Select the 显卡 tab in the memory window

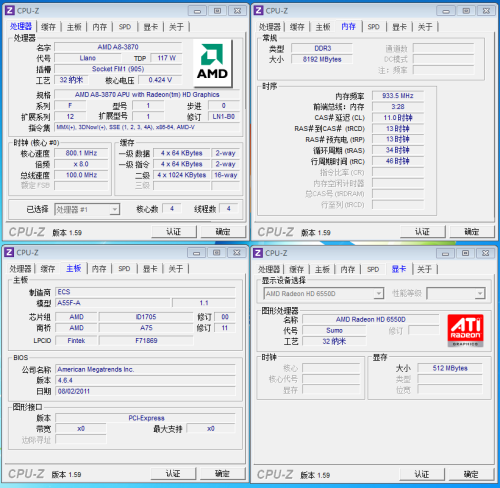(x=399, y=27)
